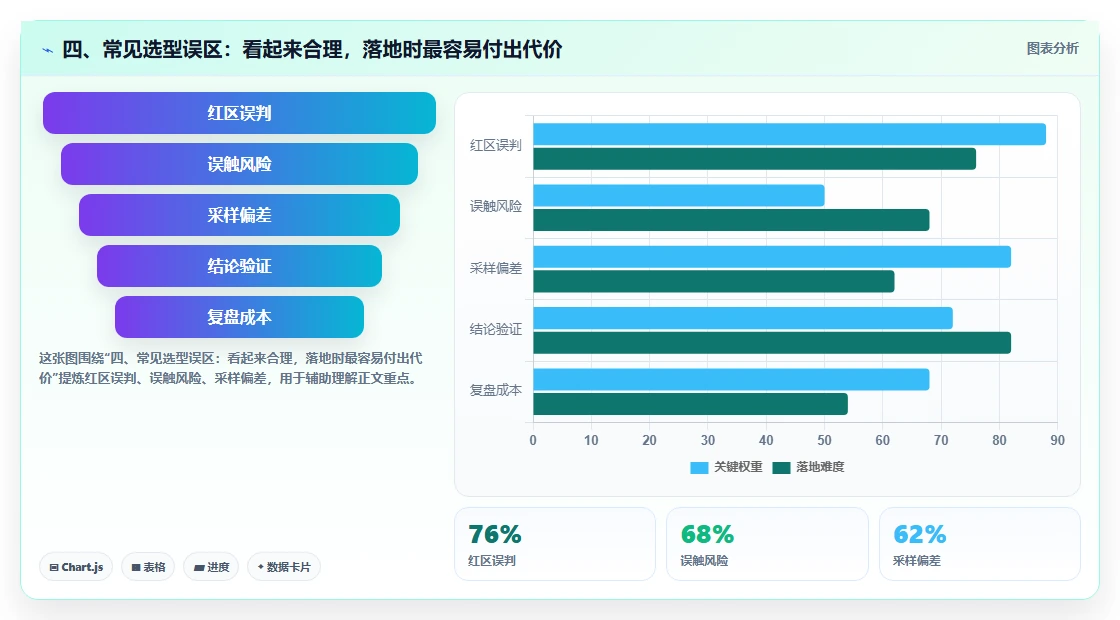Select the 复盘成本 funnel bar
1120x620 pixels.
pos(239,317)
